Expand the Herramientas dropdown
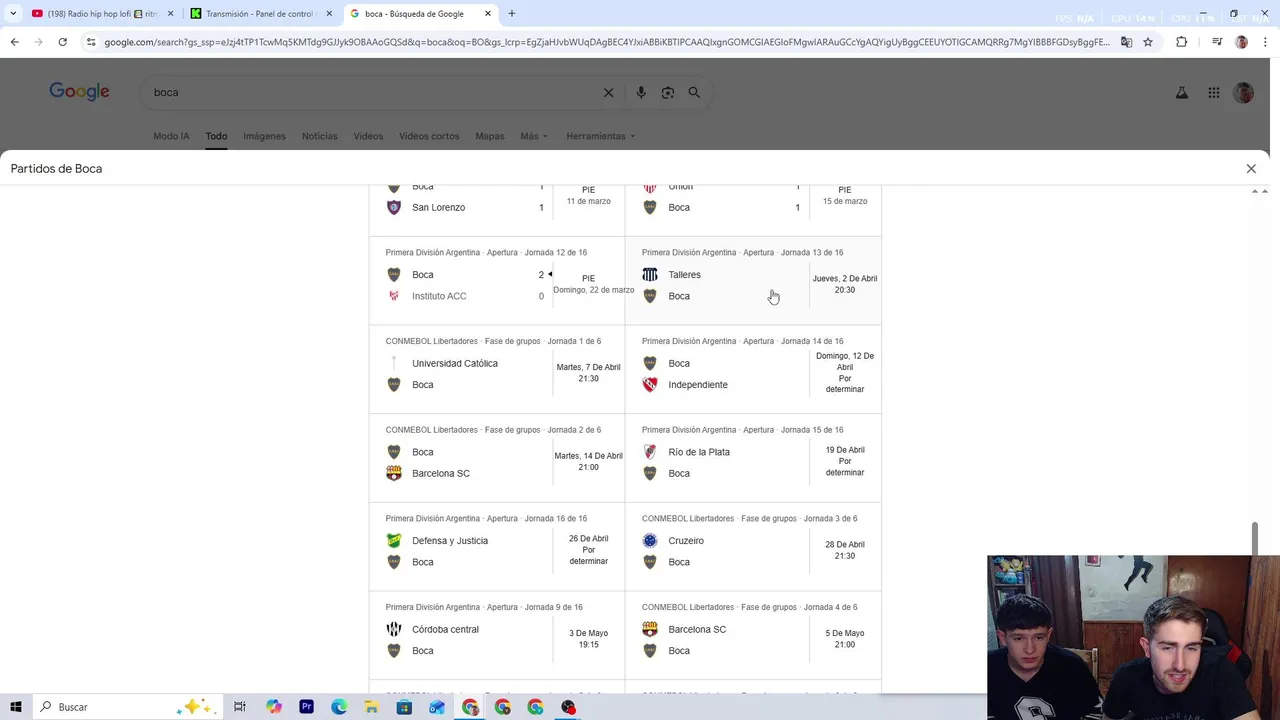Screen dimensions: 1280x720 coord(600,136)
